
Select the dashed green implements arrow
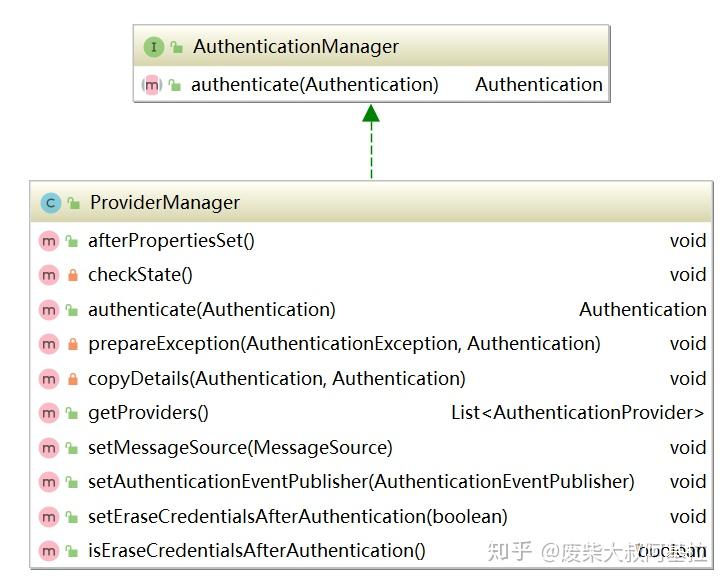(371, 141)
